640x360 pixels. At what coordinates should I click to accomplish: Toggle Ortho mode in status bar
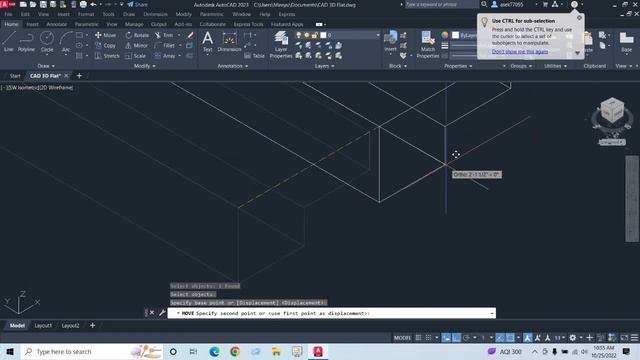click(x=456, y=338)
